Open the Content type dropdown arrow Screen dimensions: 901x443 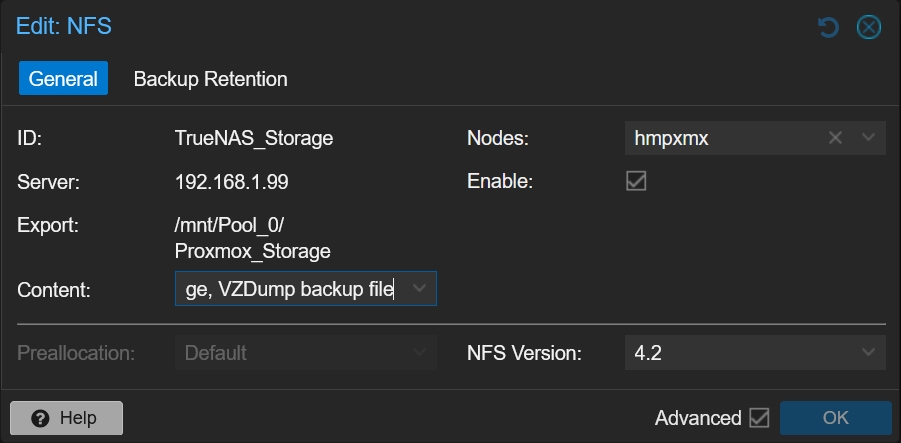(419, 288)
